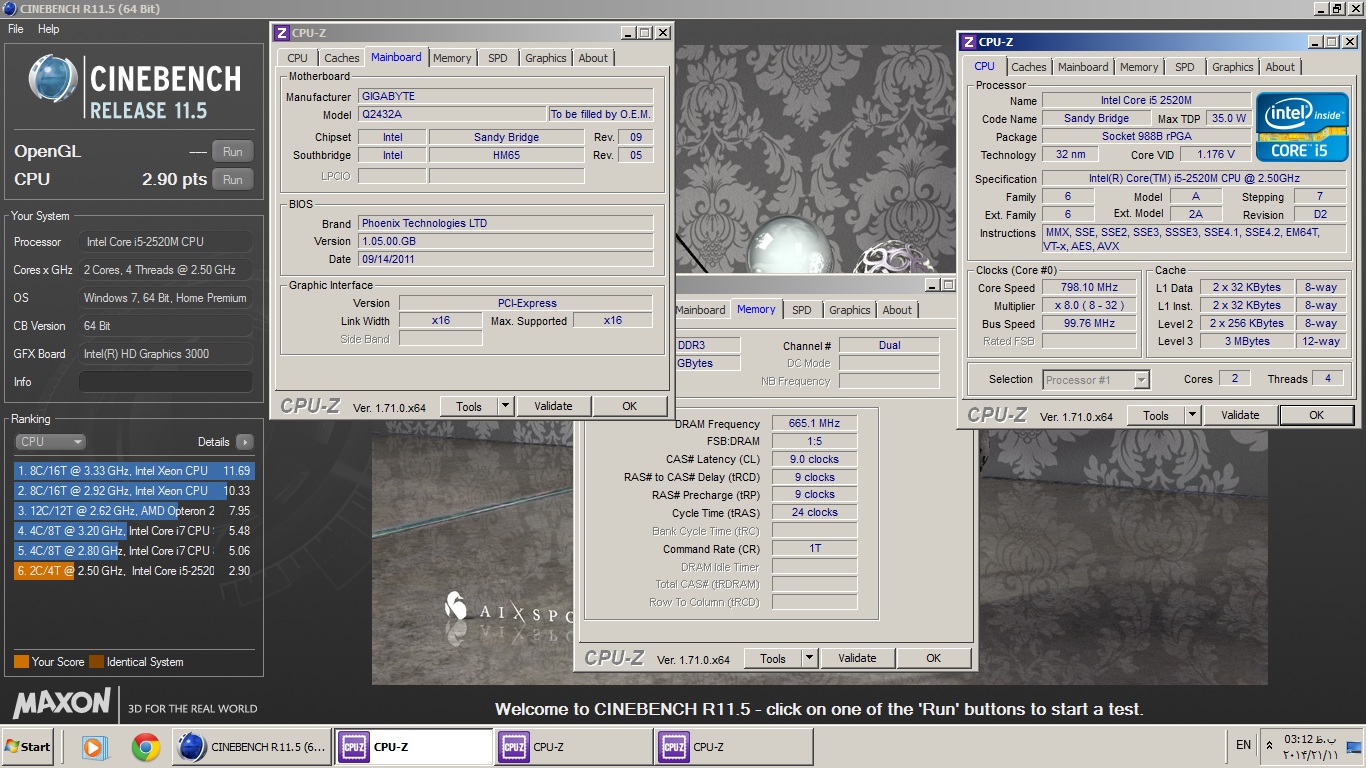
Task: Open Mainboard tab in right CPU-Z window
Action: pos(1083,67)
